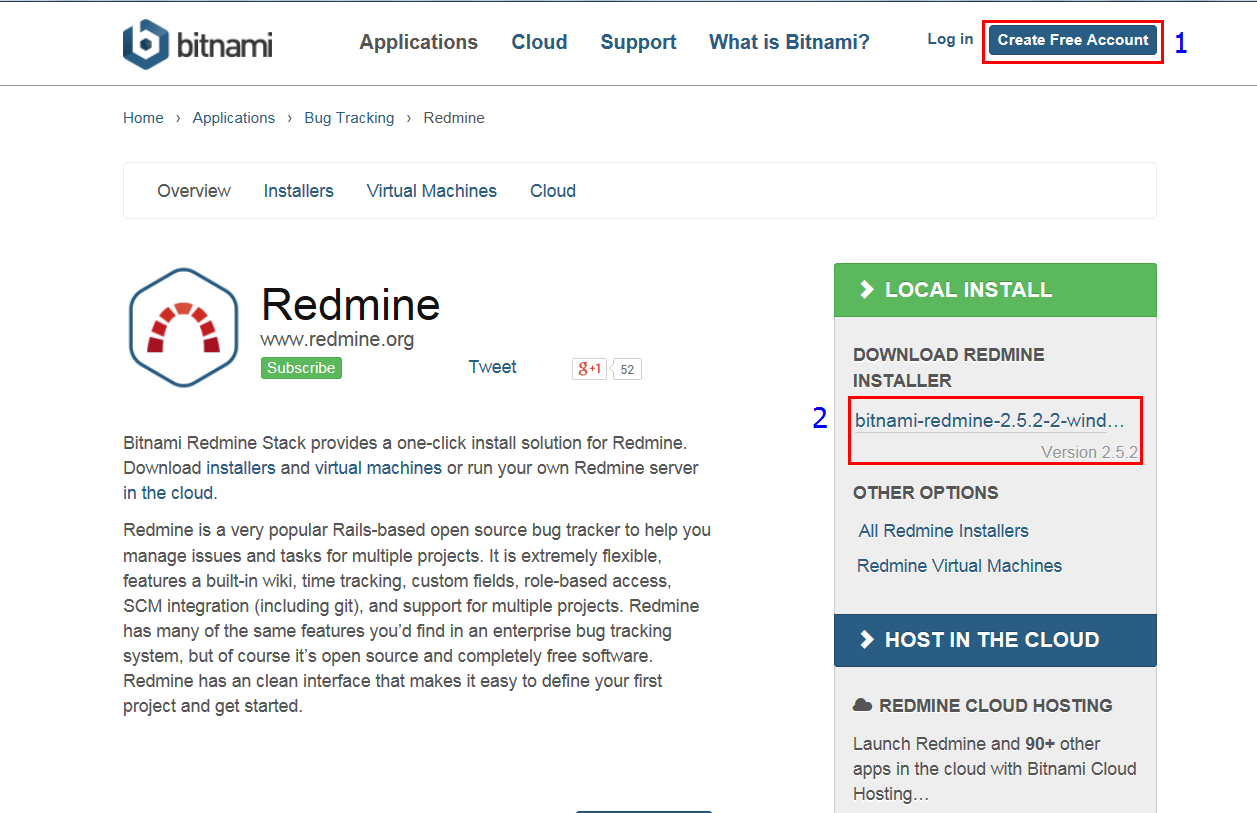Switch to the Cloud tab below breadcrumb
The height and width of the screenshot is (813, 1257).
click(553, 191)
